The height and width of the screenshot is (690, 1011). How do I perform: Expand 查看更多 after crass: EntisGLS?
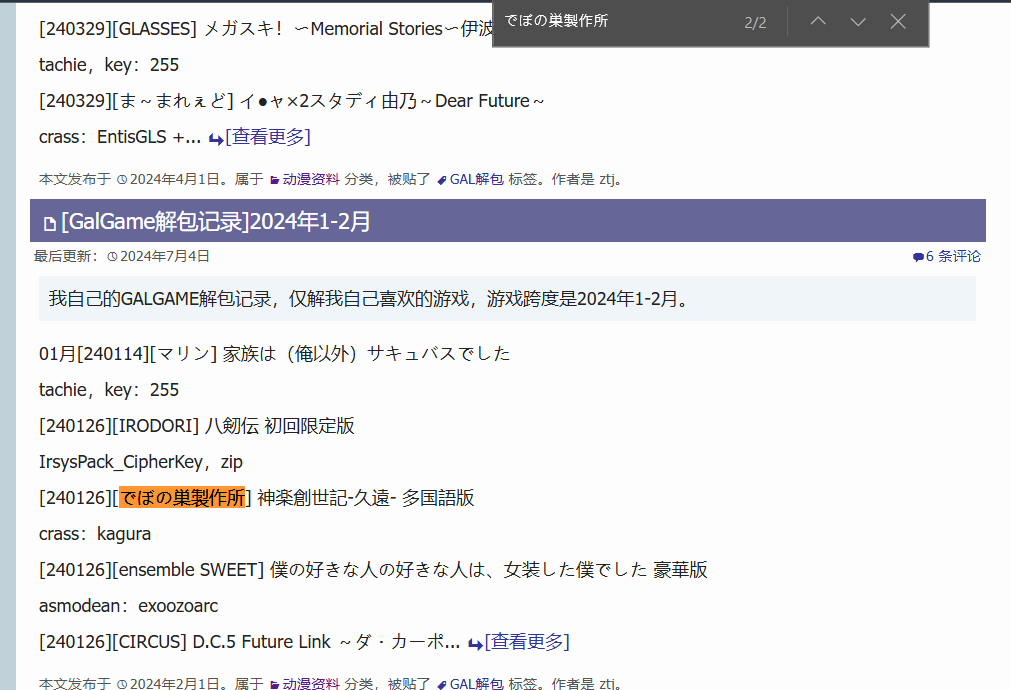(x=267, y=137)
